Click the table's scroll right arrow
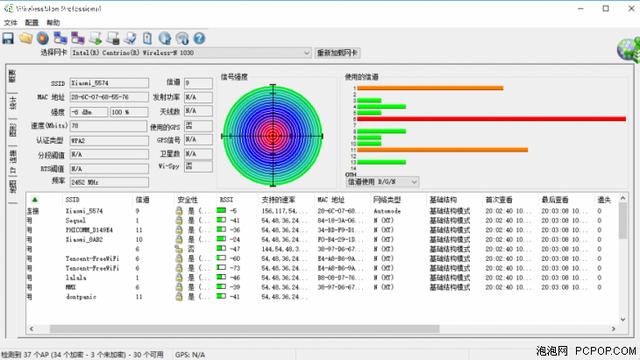 pyautogui.click(x=613, y=329)
